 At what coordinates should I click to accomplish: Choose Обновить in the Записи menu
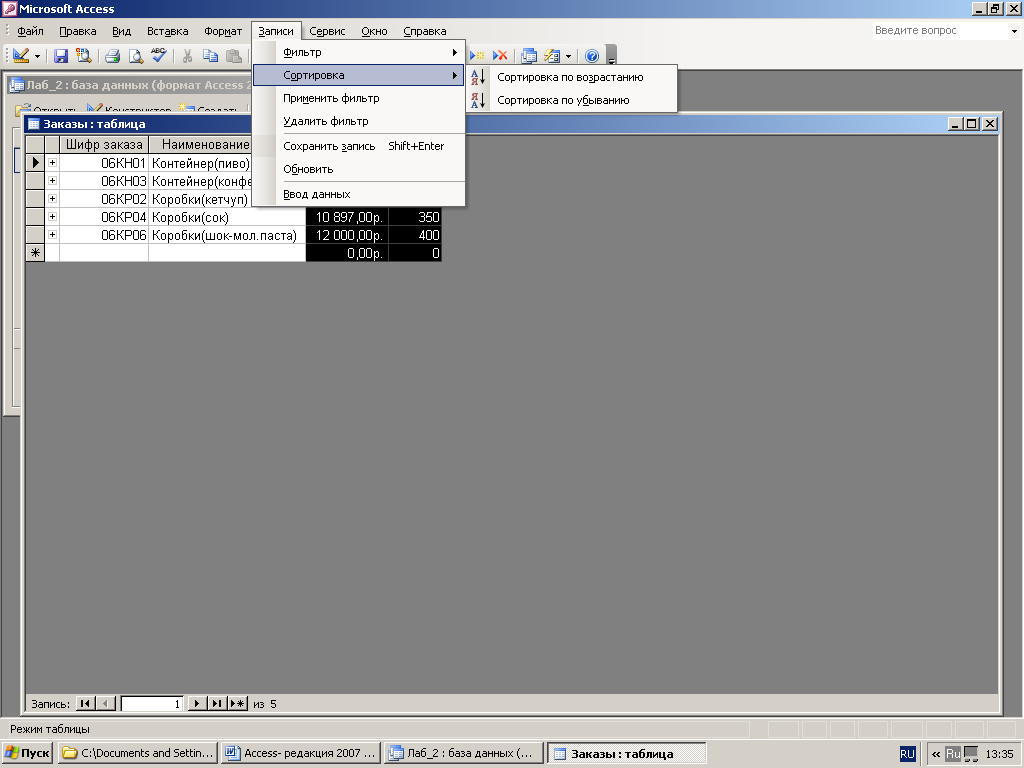(359, 169)
